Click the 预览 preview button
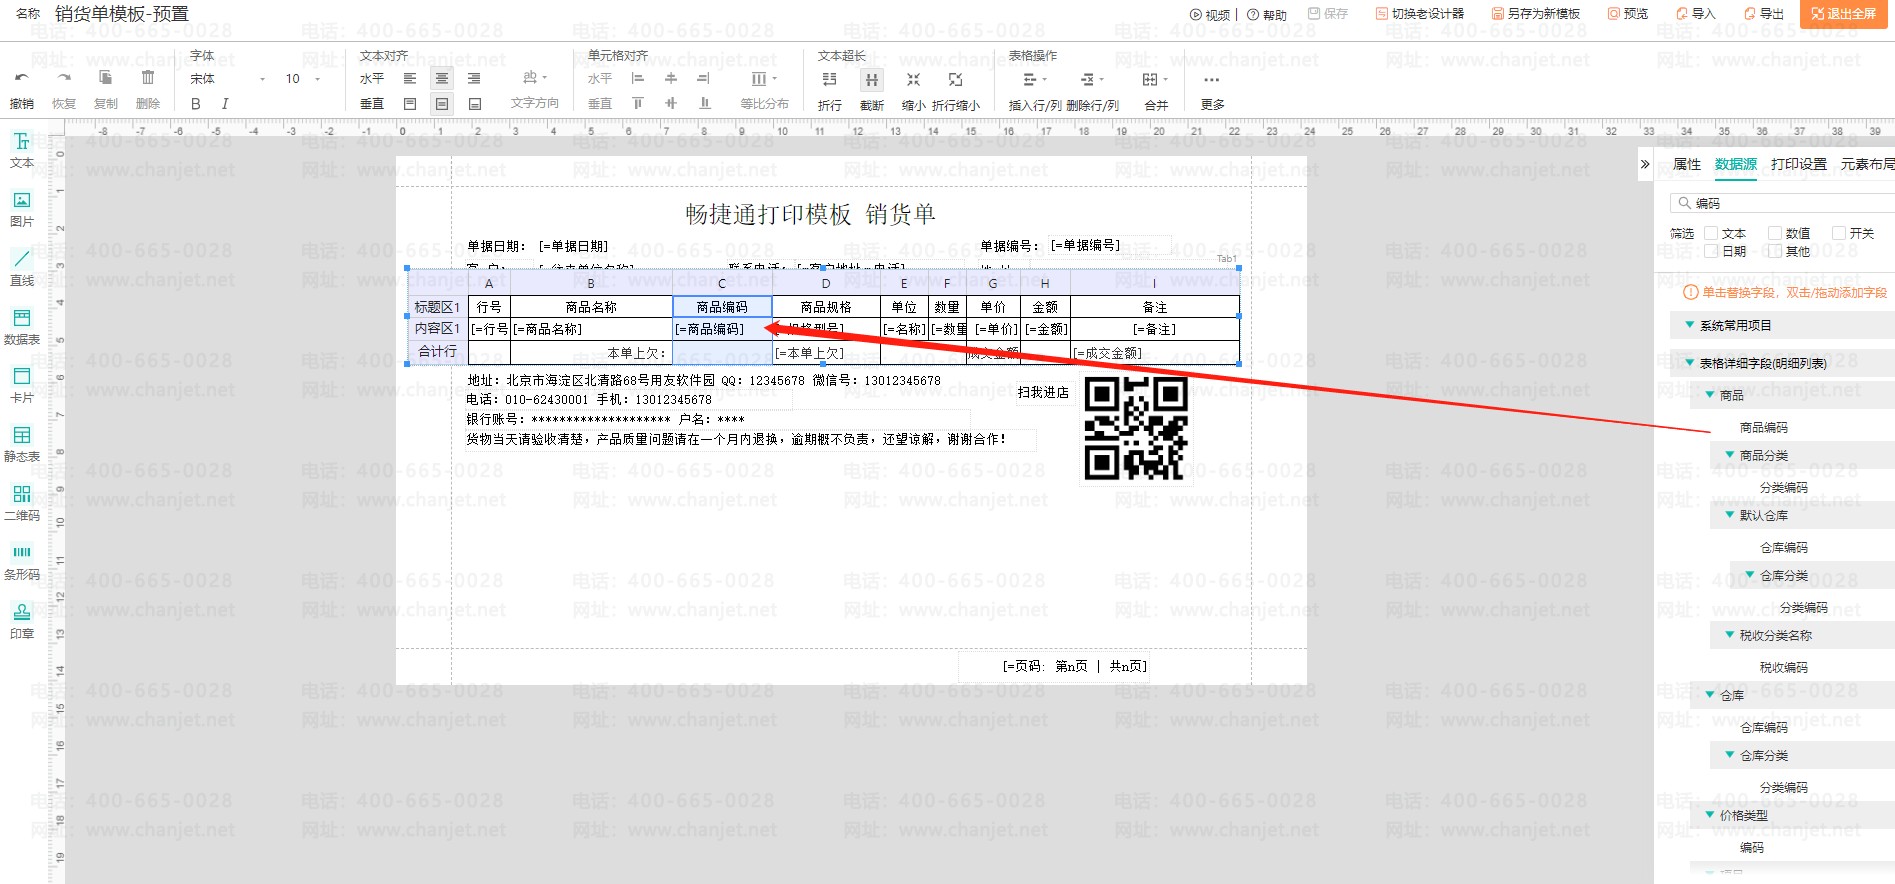This screenshot has height=884, width=1895. tap(1628, 14)
